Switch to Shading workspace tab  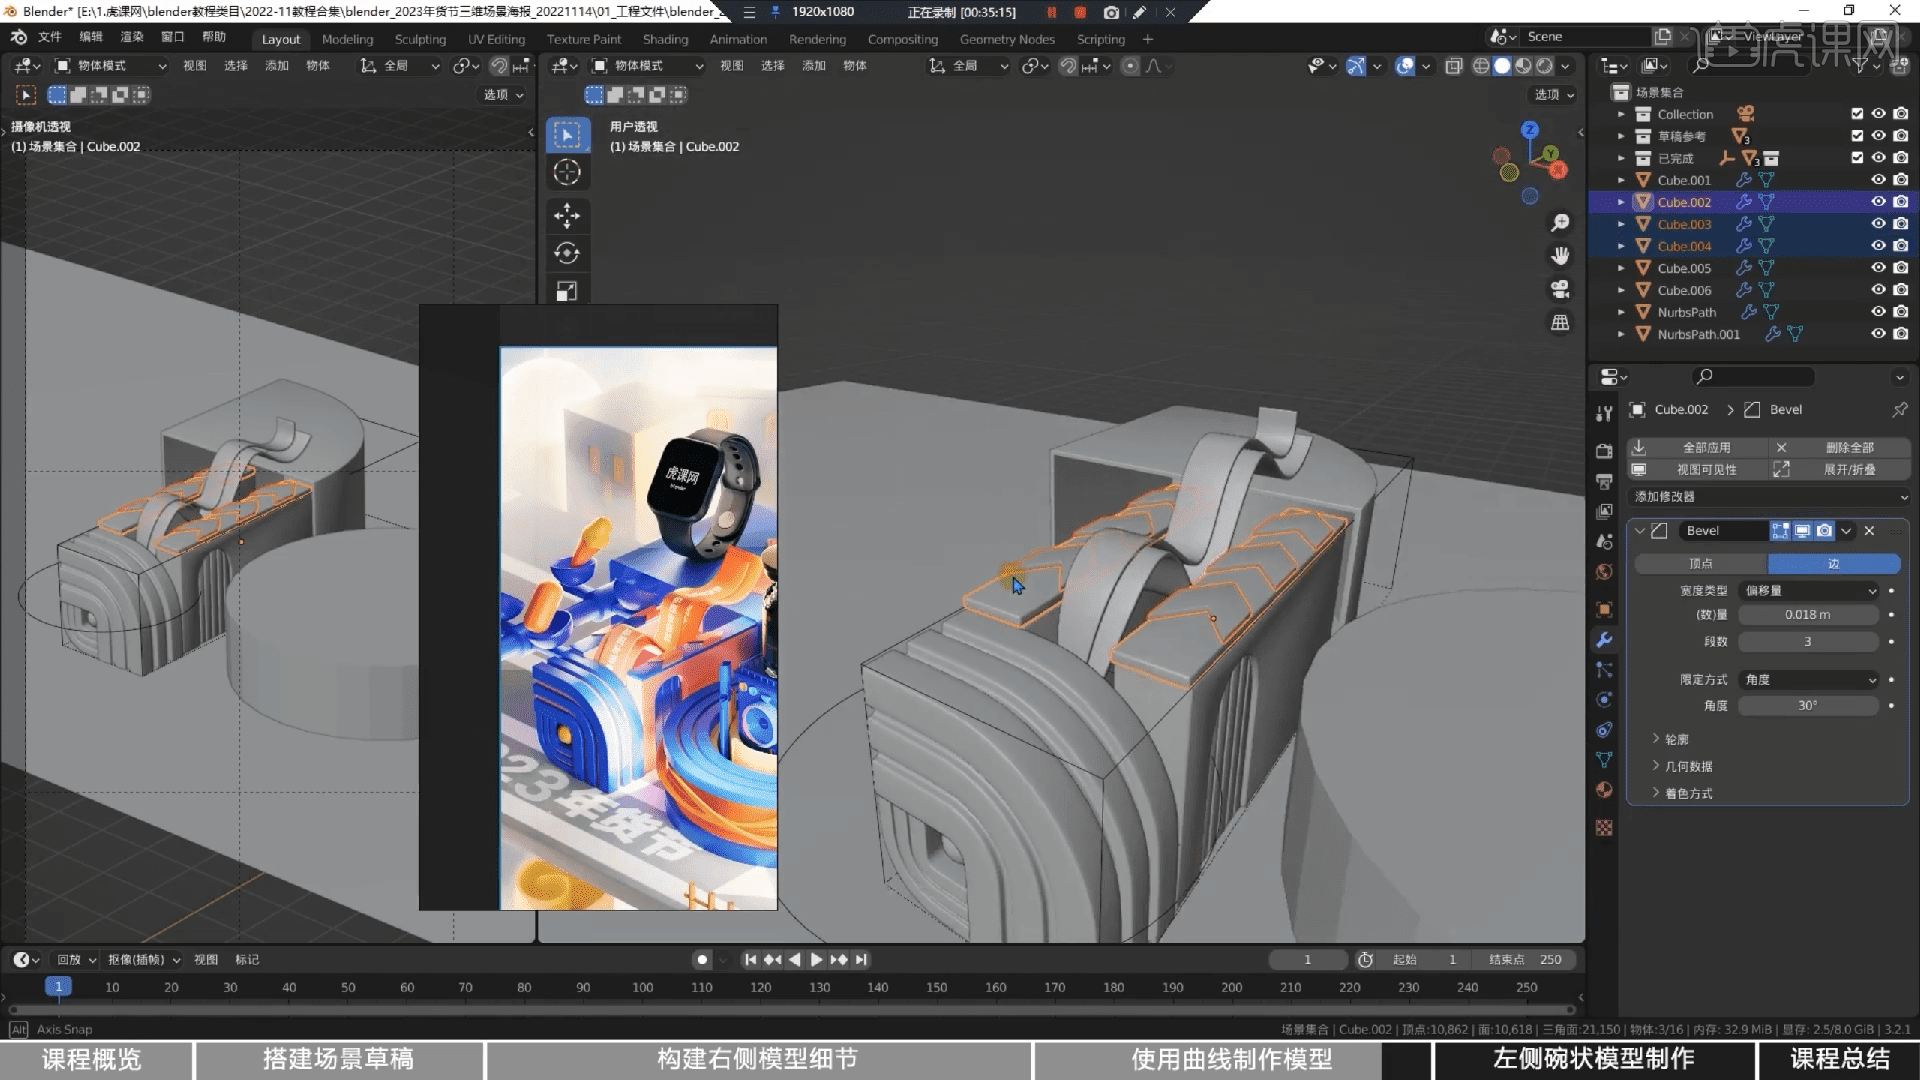[x=665, y=39]
